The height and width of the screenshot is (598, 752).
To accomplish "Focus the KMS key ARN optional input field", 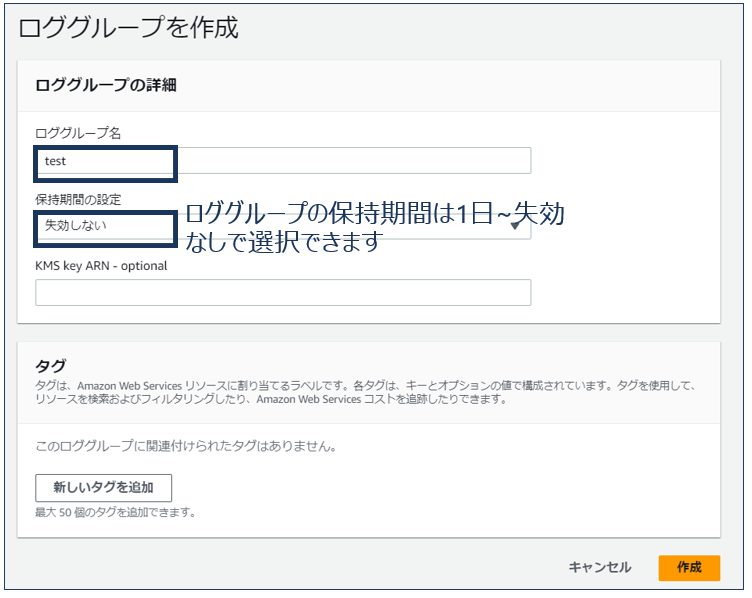I will pyautogui.click(x=283, y=292).
